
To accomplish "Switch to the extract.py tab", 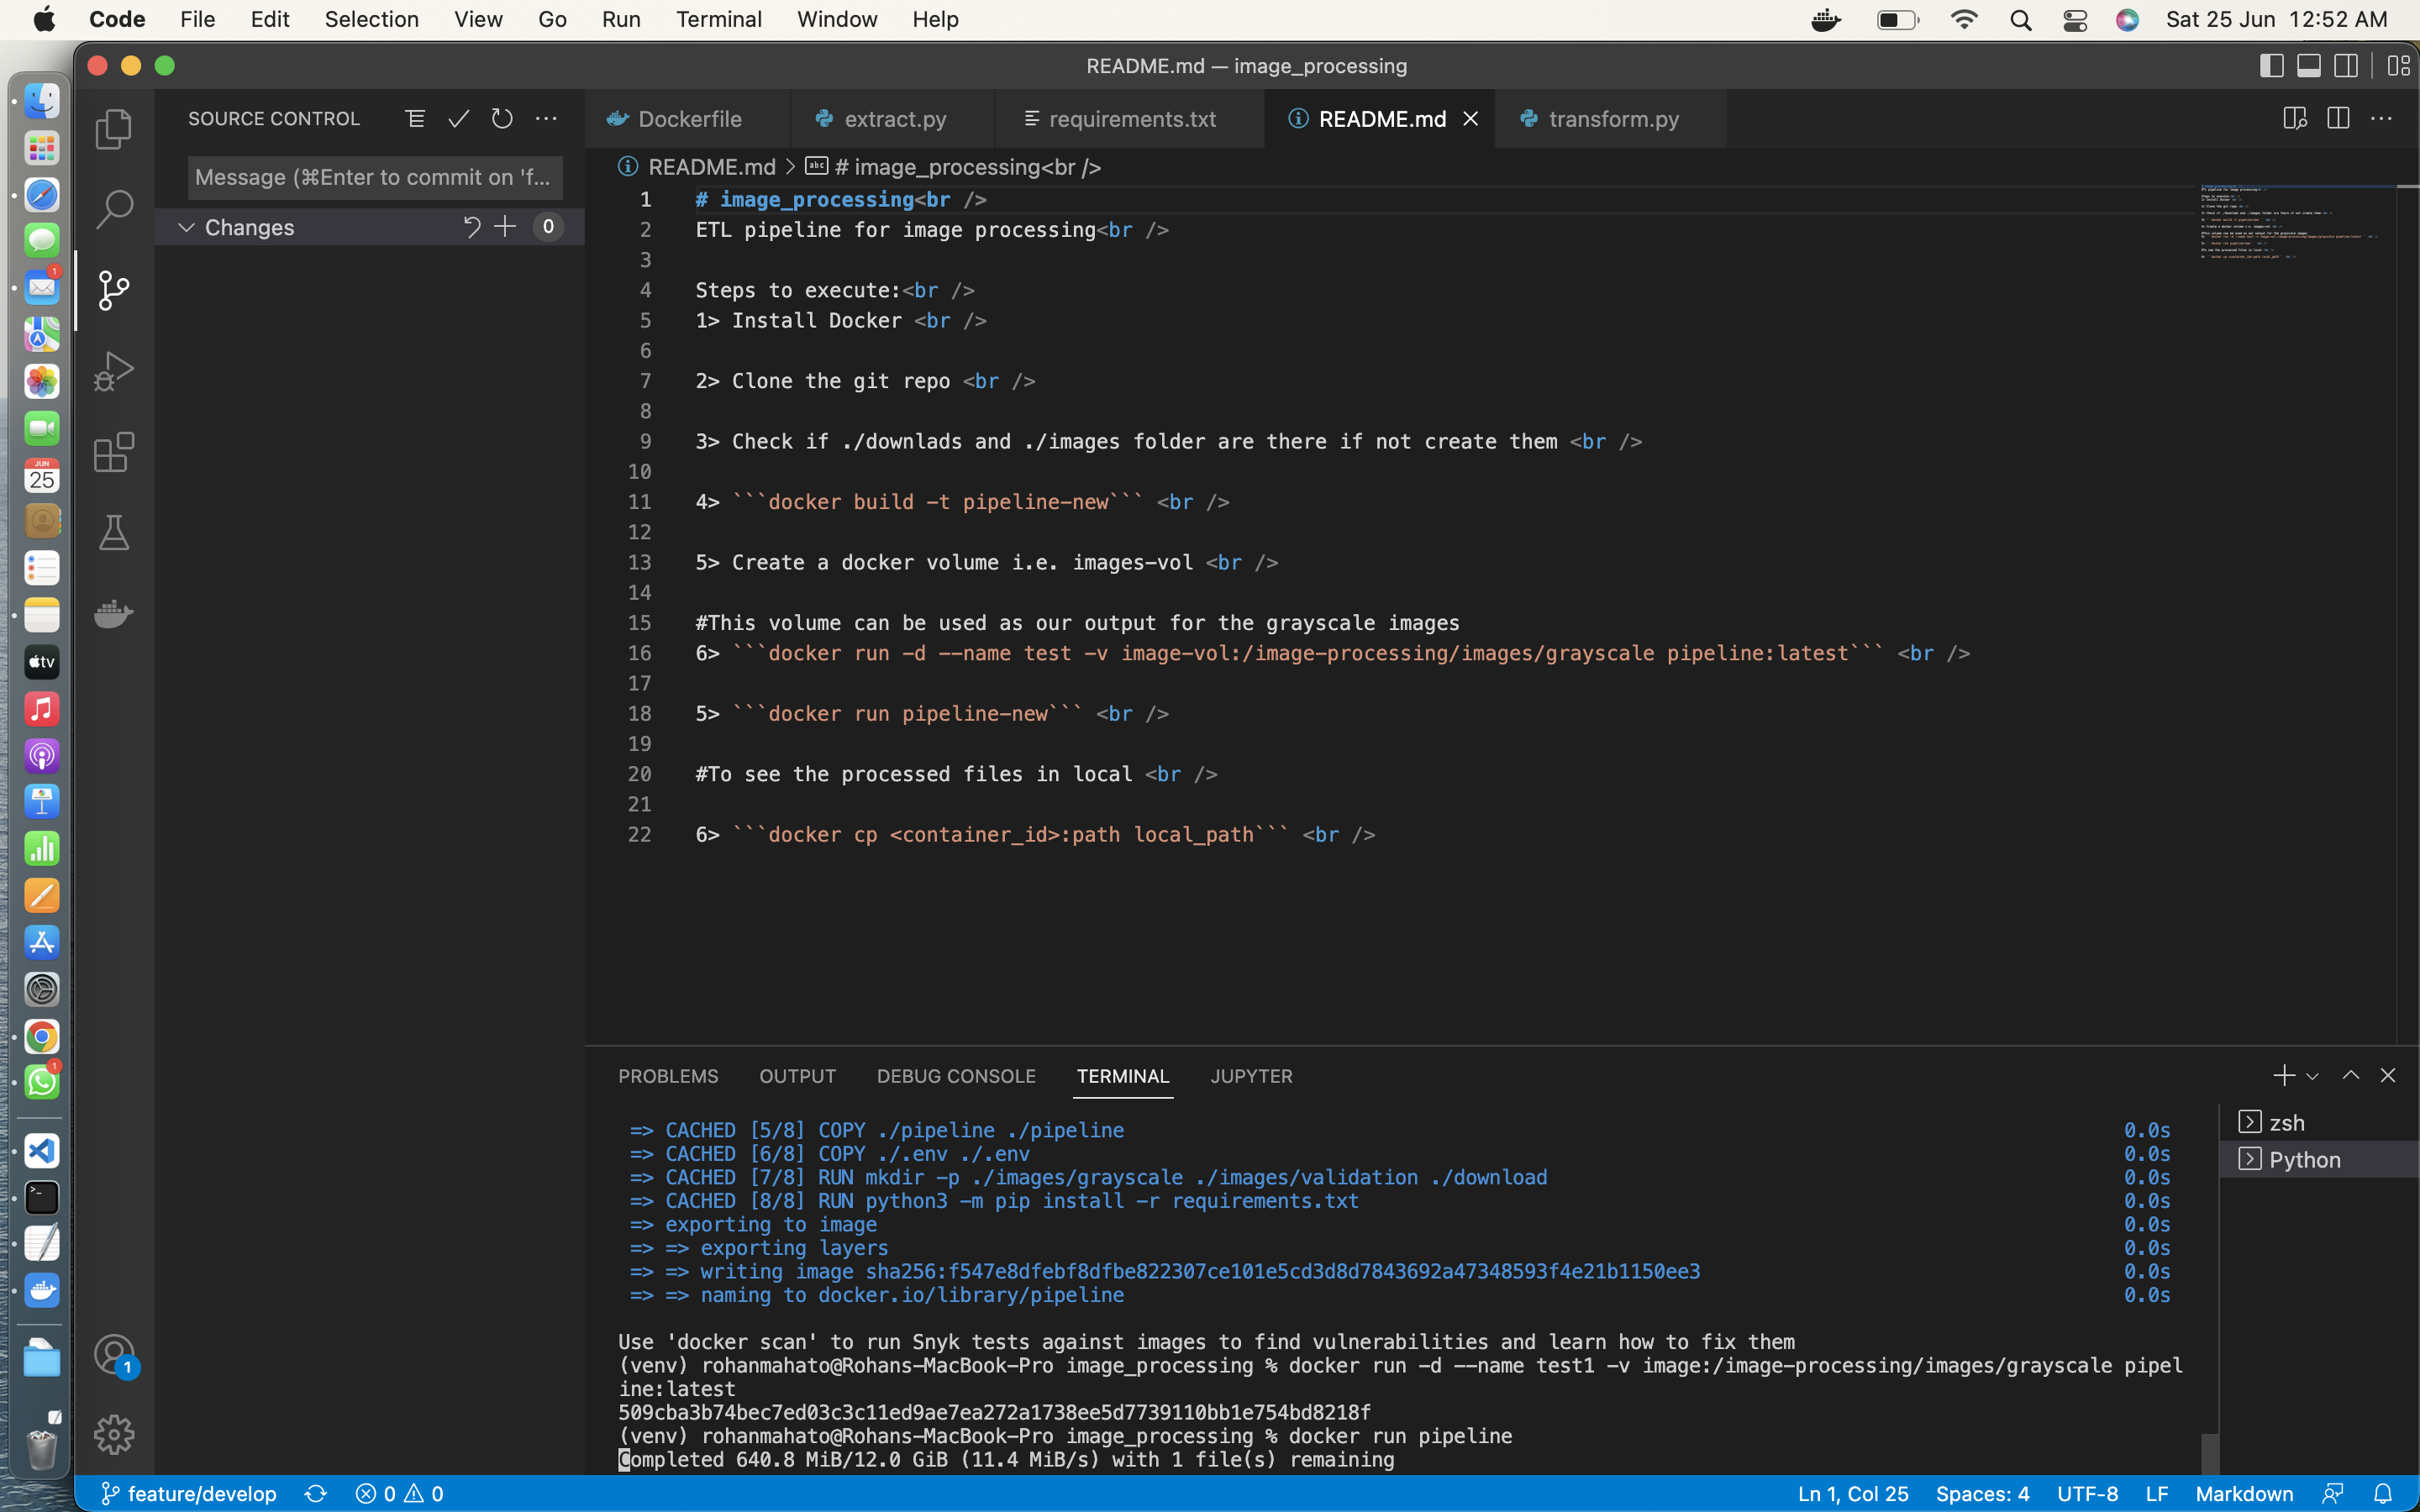I will click(x=893, y=119).
